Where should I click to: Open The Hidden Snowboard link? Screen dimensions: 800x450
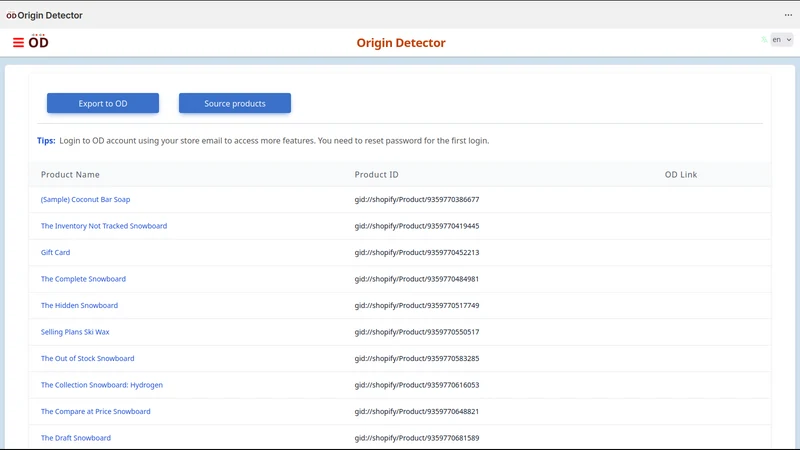(79, 306)
